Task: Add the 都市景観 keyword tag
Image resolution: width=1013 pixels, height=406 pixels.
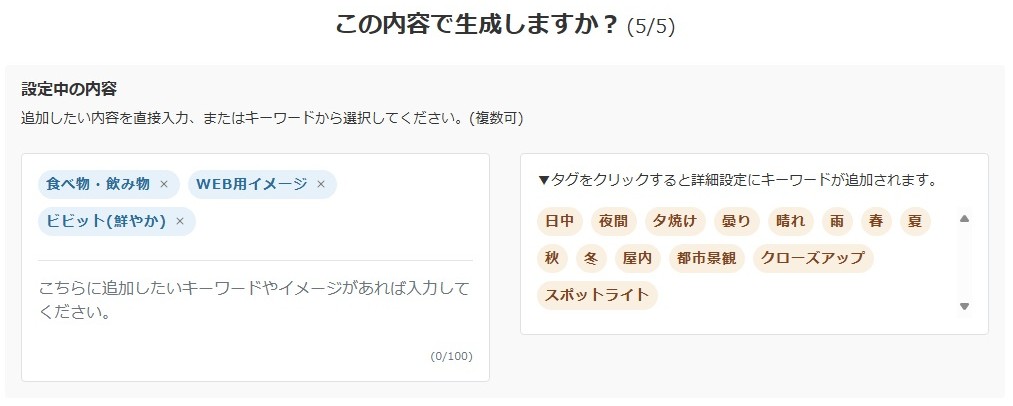Action: click(706, 258)
